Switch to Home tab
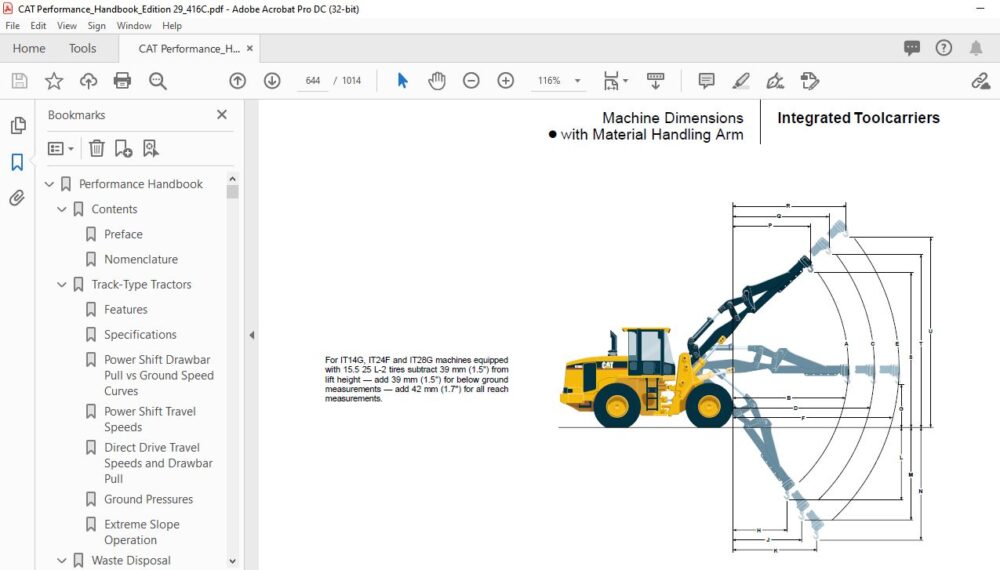 [x=29, y=48]
